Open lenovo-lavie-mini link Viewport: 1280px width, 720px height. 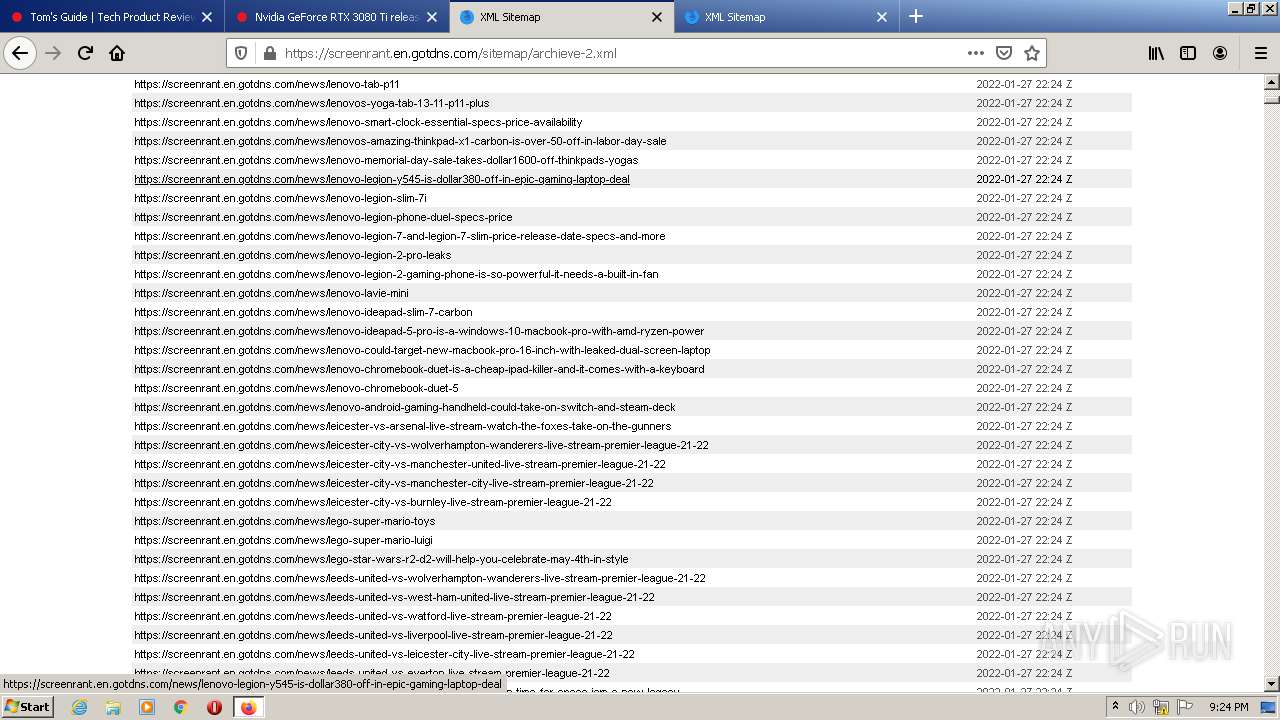coord(271,293)
